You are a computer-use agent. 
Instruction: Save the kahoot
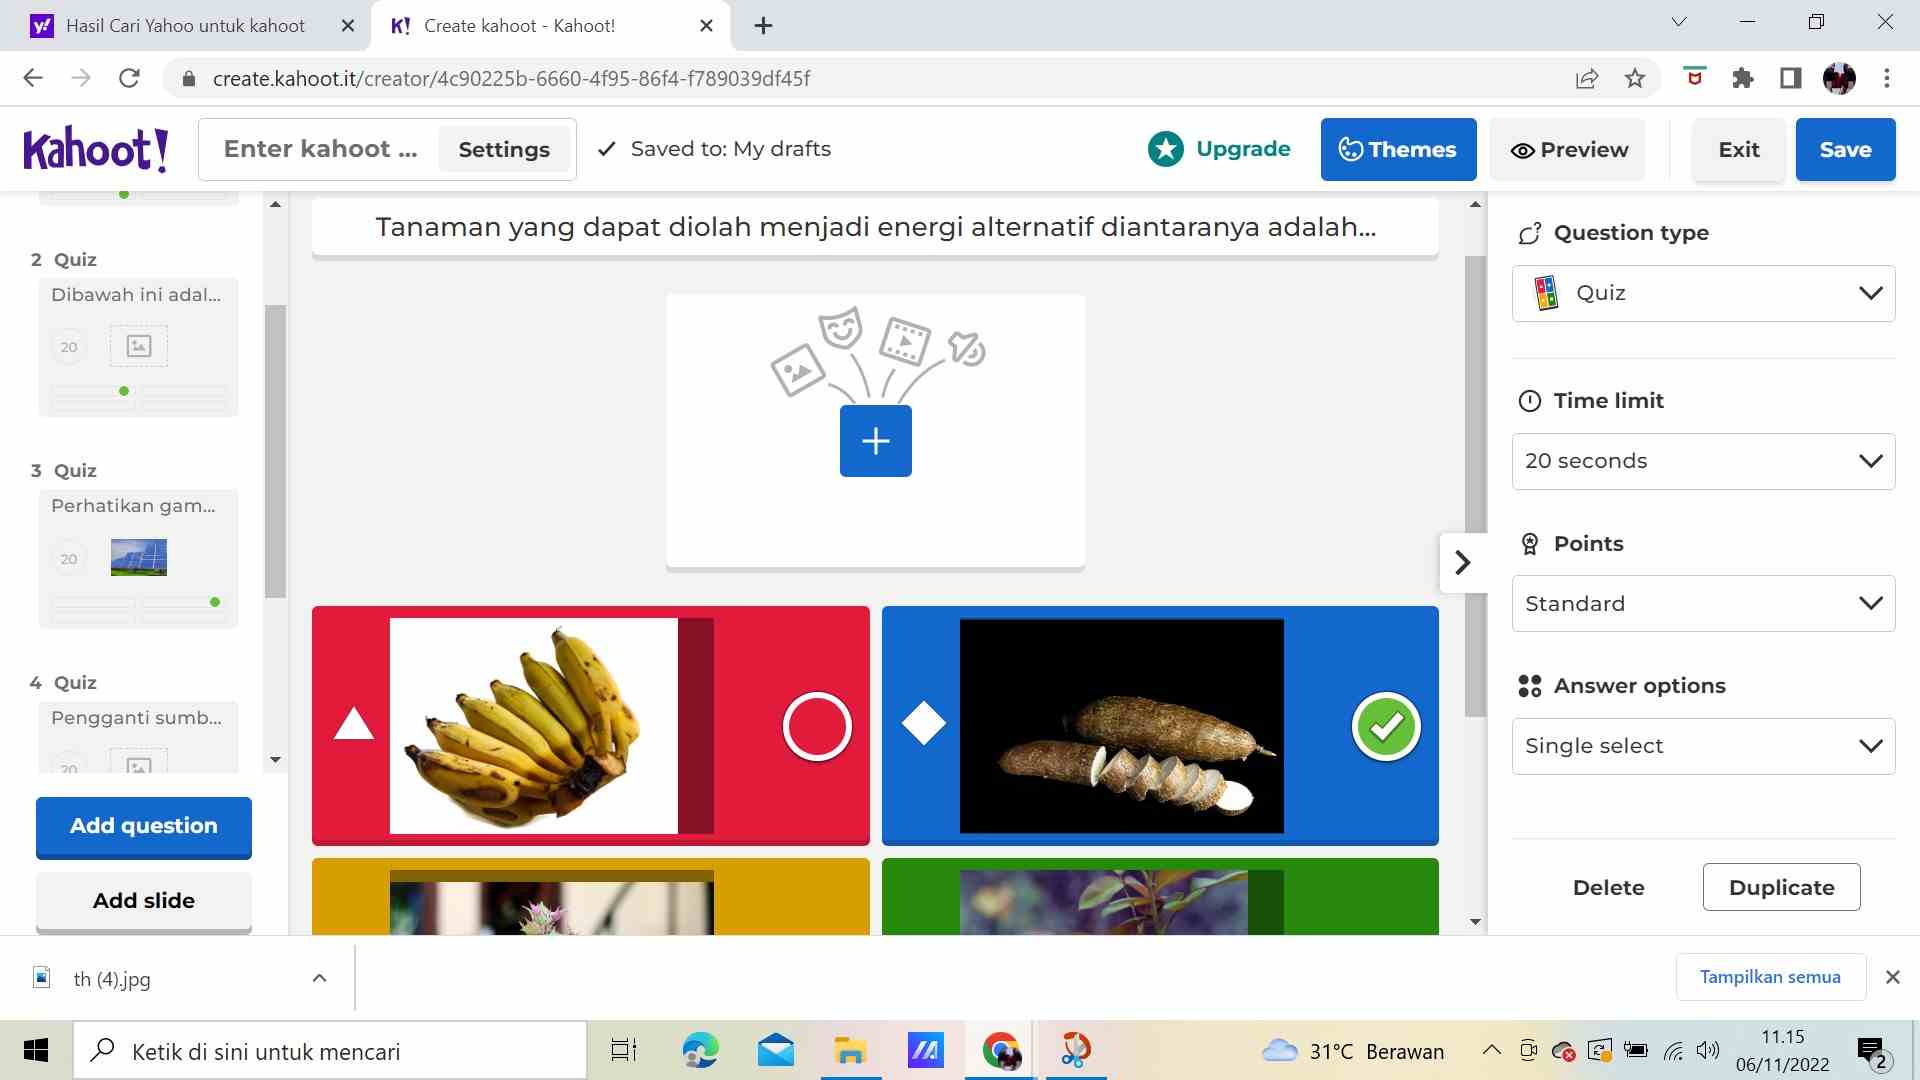click(x=1845, y=149)
